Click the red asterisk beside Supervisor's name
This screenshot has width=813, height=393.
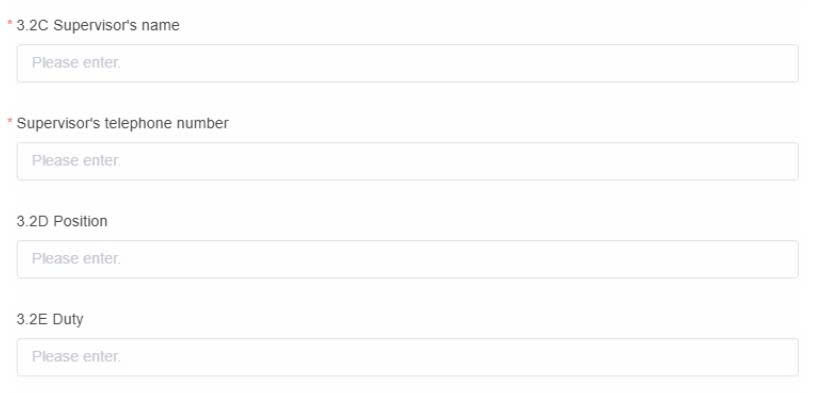(x=9, y=23)
